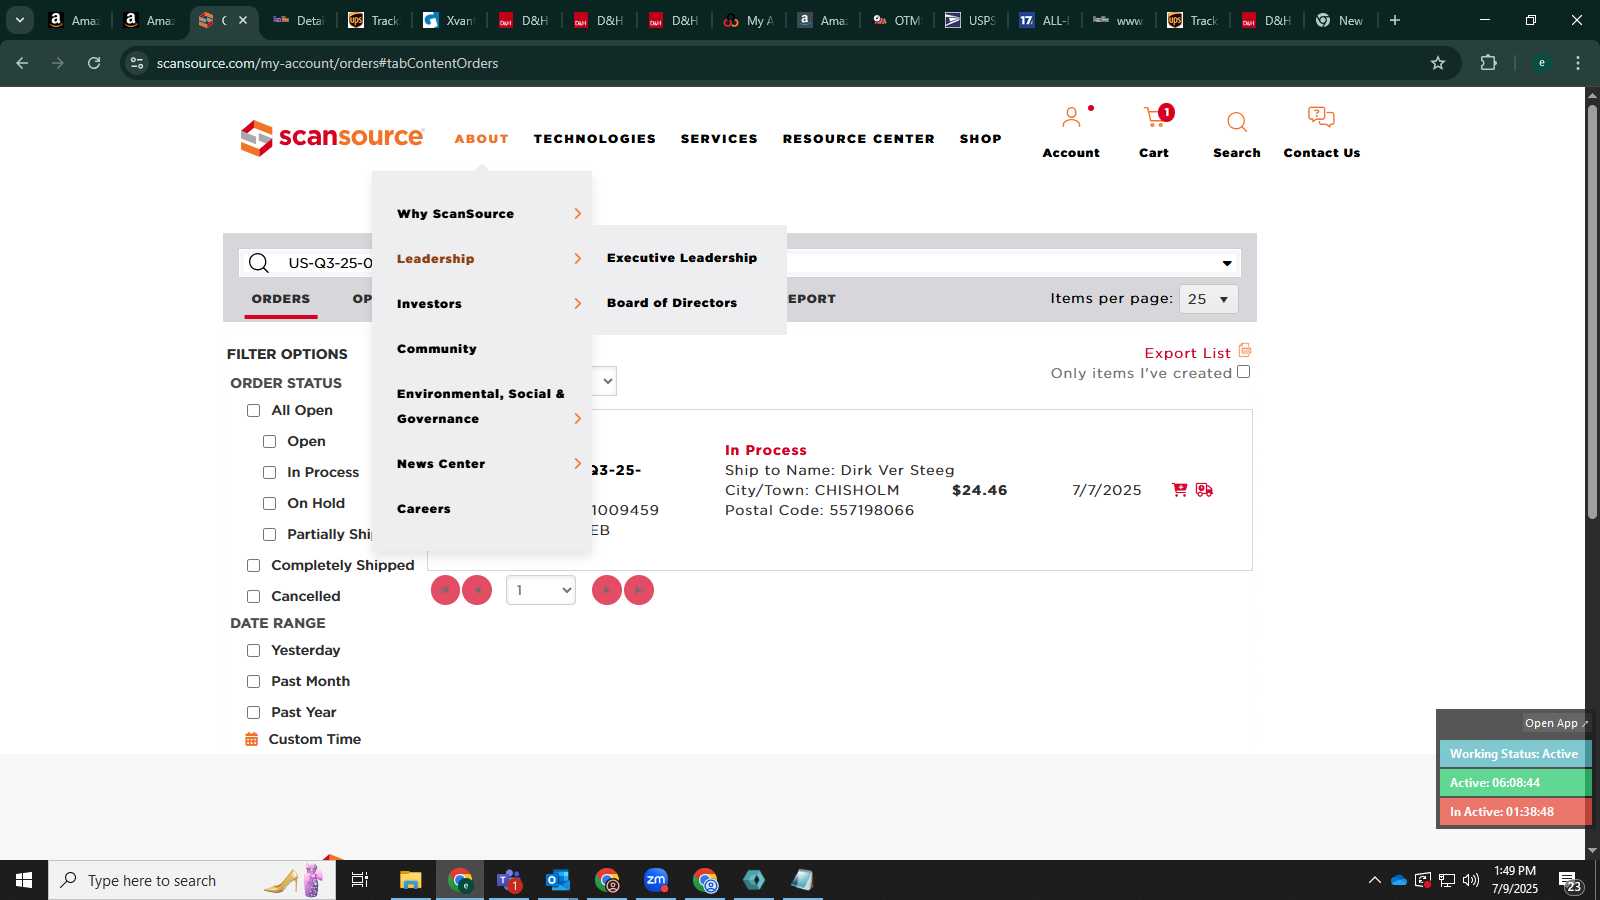Check the Cancelled filter
Image resolution: width=1600 pixels, height=900 pixels.
coord(253,596)
